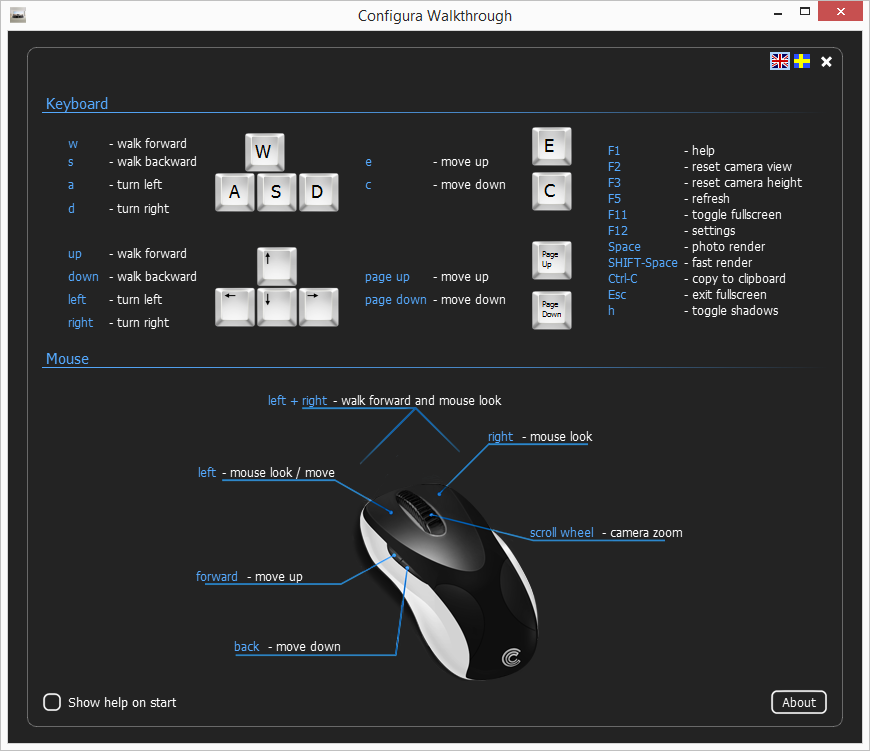870x751 pixels.
Task: Click the F11 shortcut label
Action: point(617,215)
